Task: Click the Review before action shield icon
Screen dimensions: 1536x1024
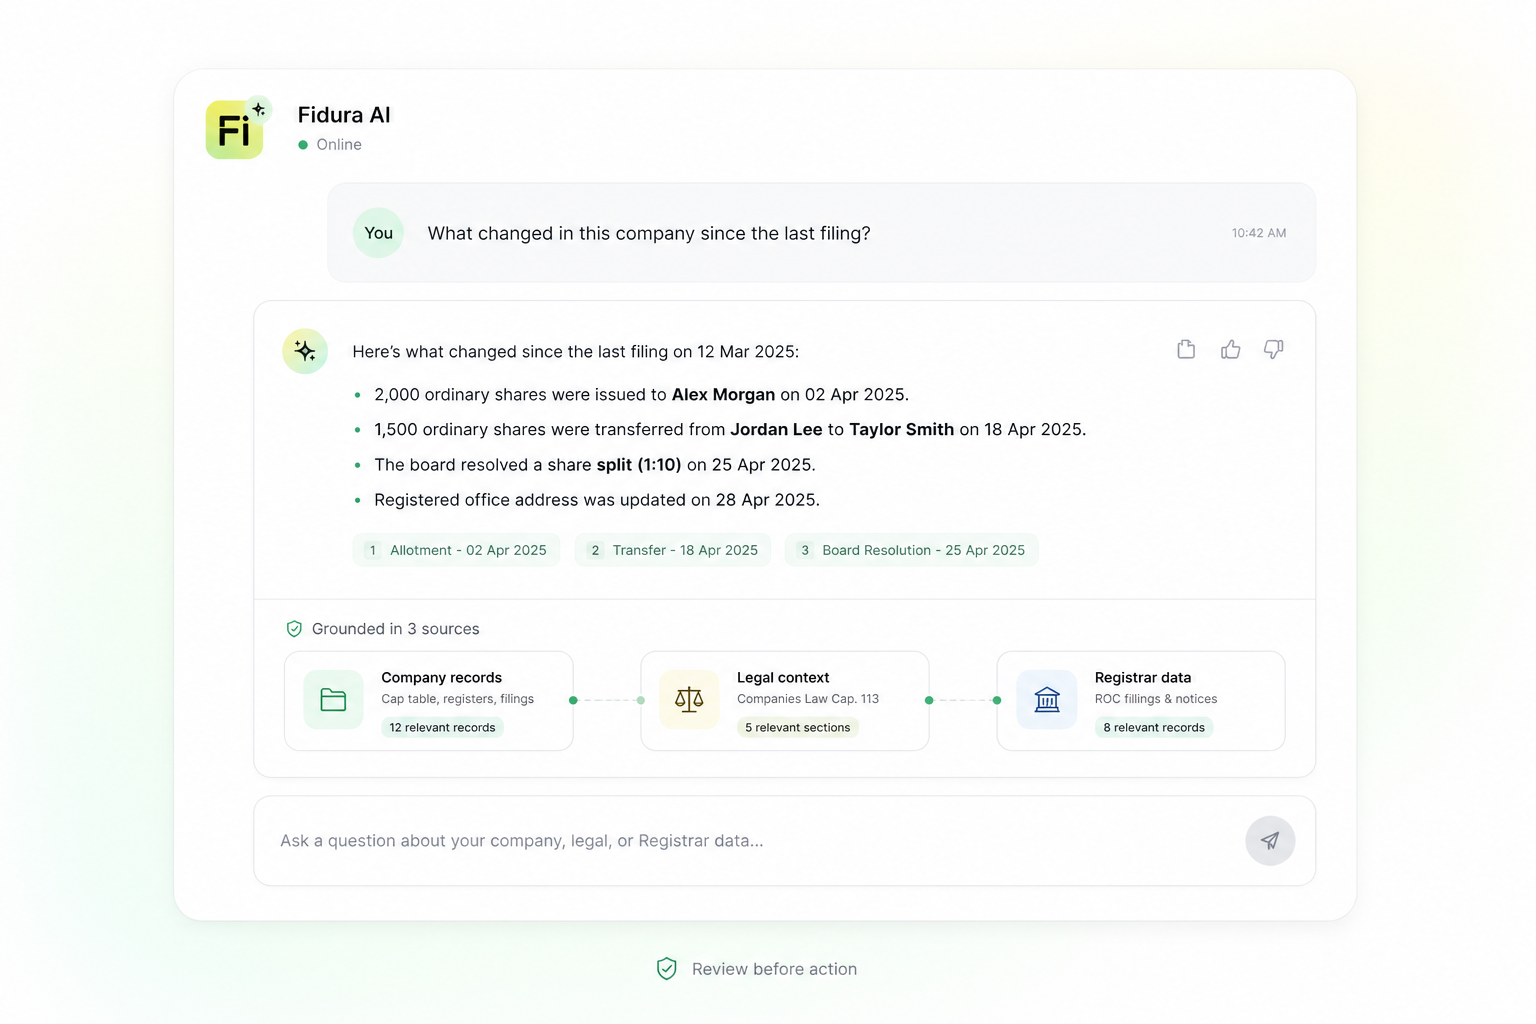Action: coord(667,969)
